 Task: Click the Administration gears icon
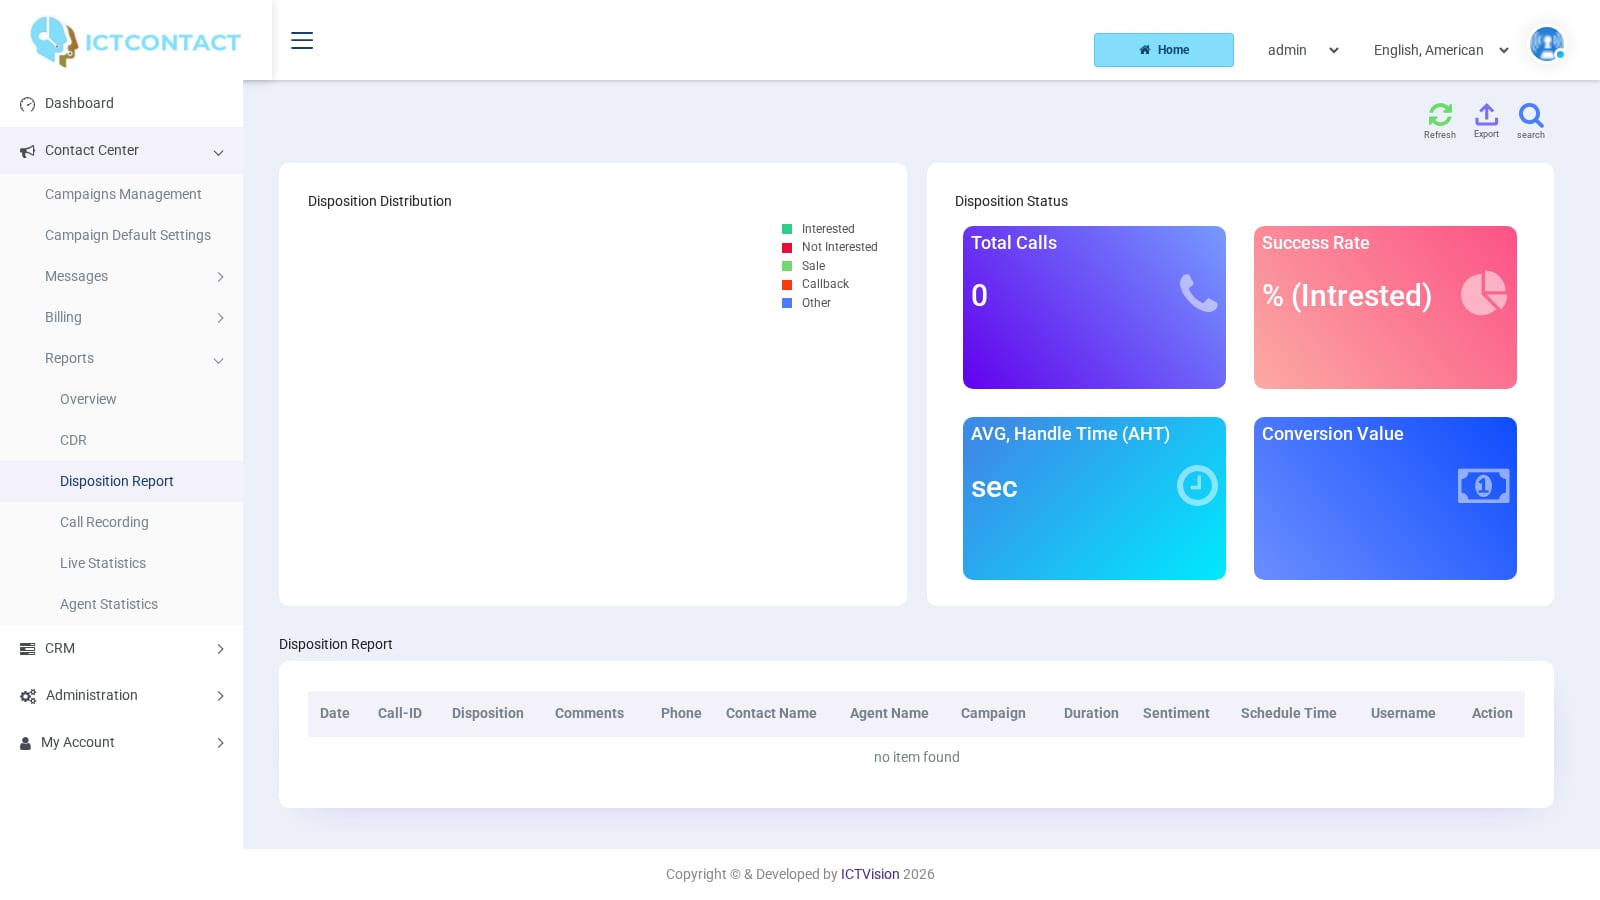(28, 696)
